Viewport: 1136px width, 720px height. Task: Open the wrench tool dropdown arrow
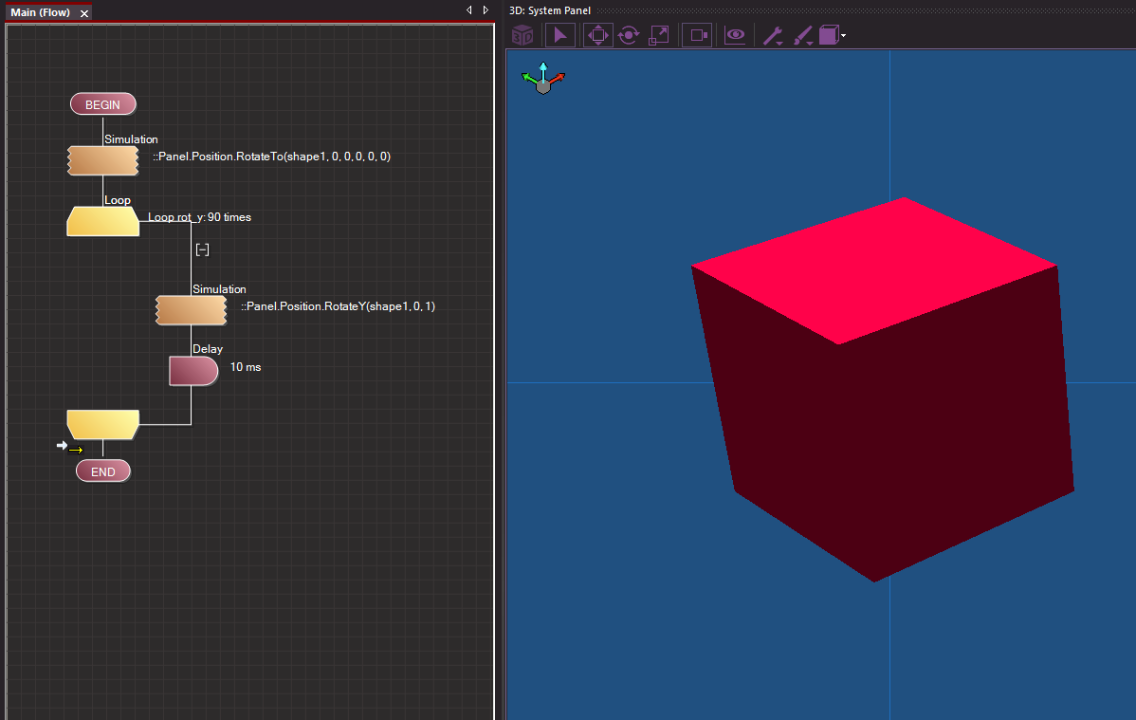[780, 42]
